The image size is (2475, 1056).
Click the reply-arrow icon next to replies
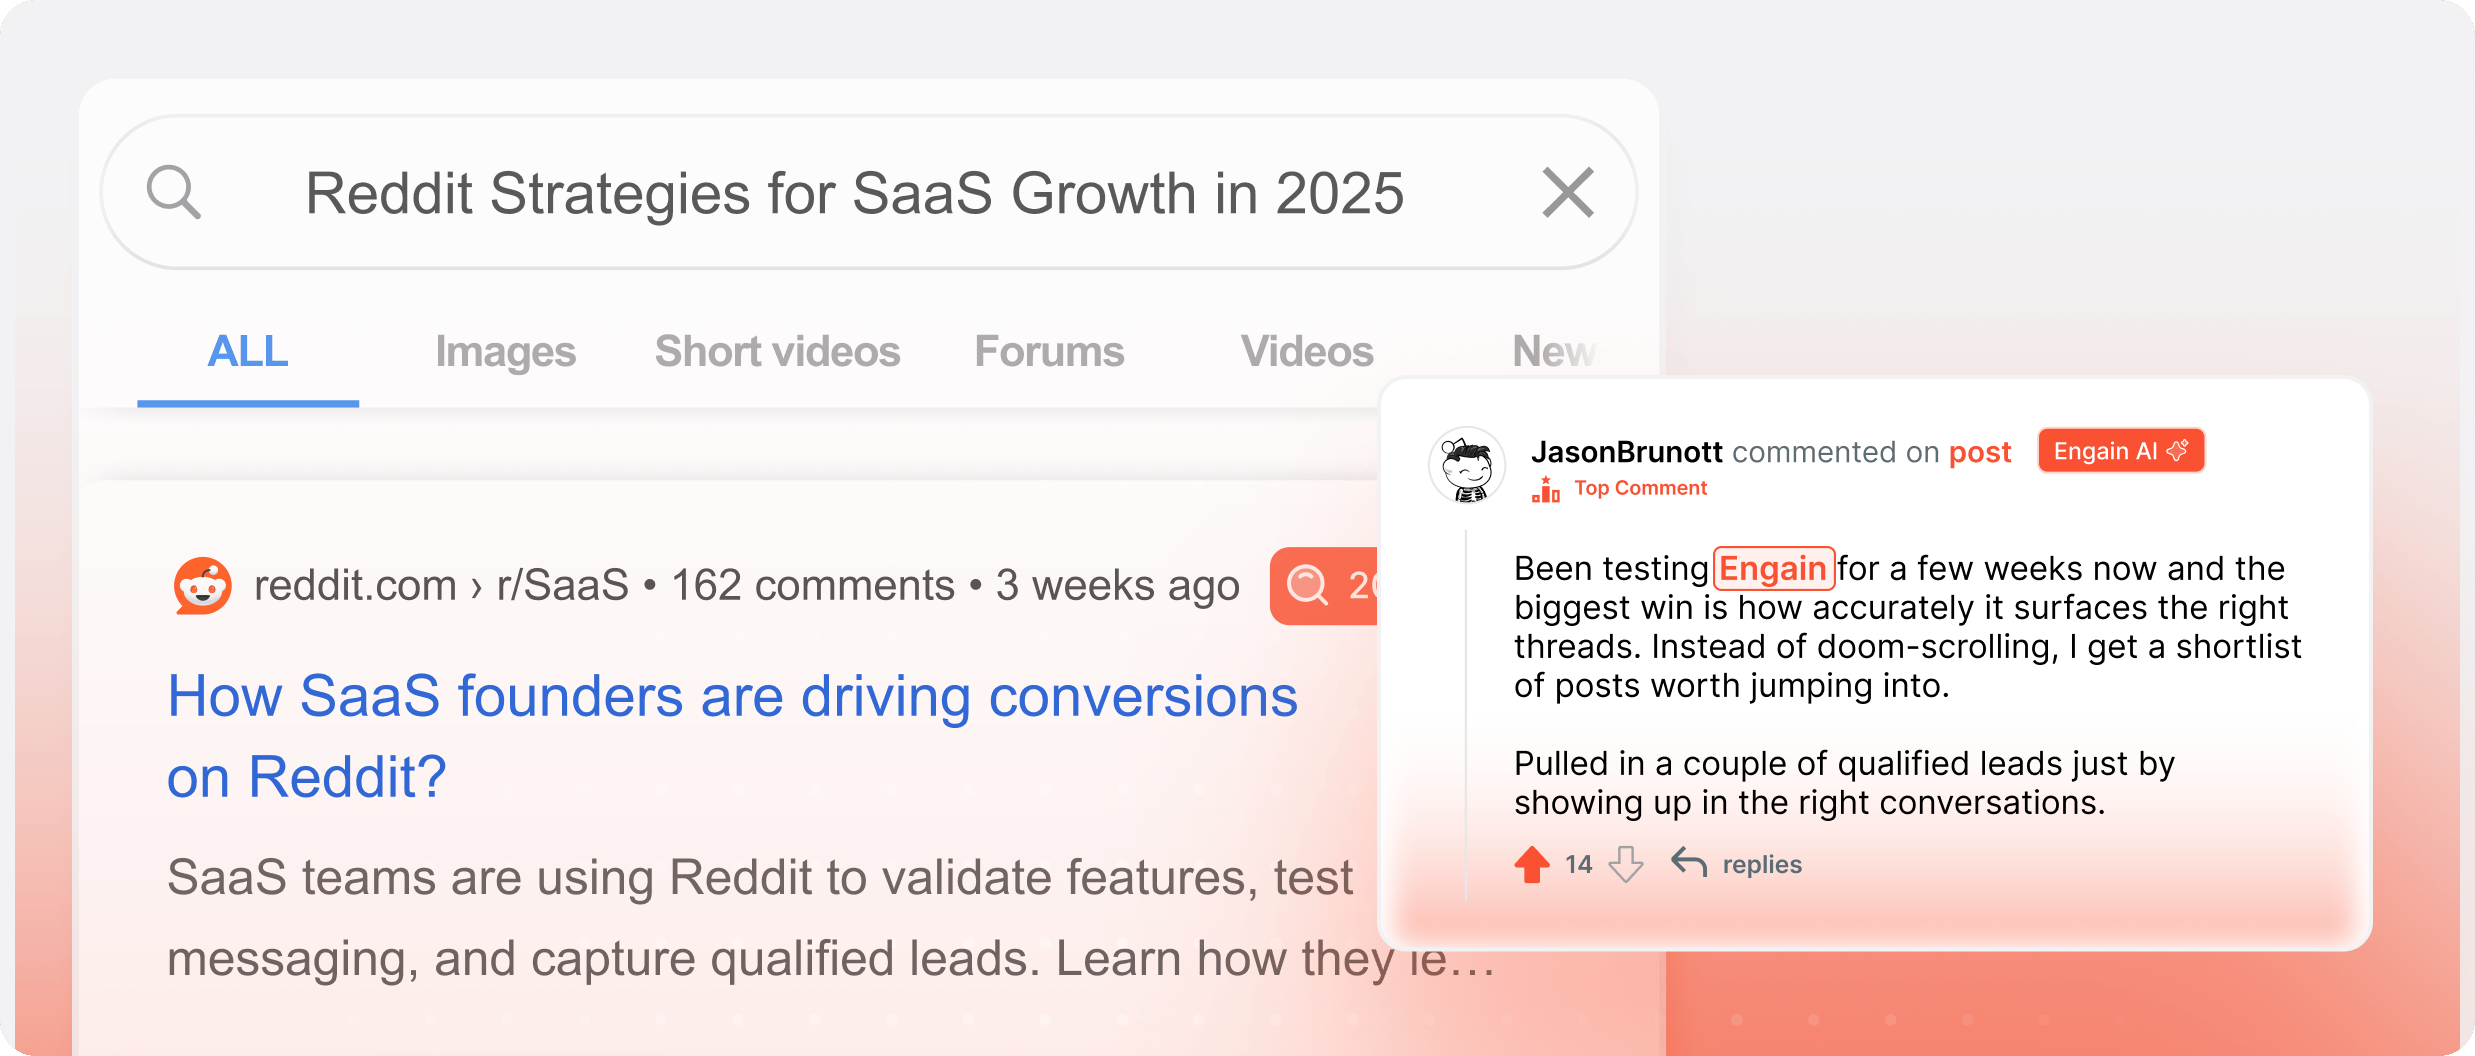tap(1690, 863)
